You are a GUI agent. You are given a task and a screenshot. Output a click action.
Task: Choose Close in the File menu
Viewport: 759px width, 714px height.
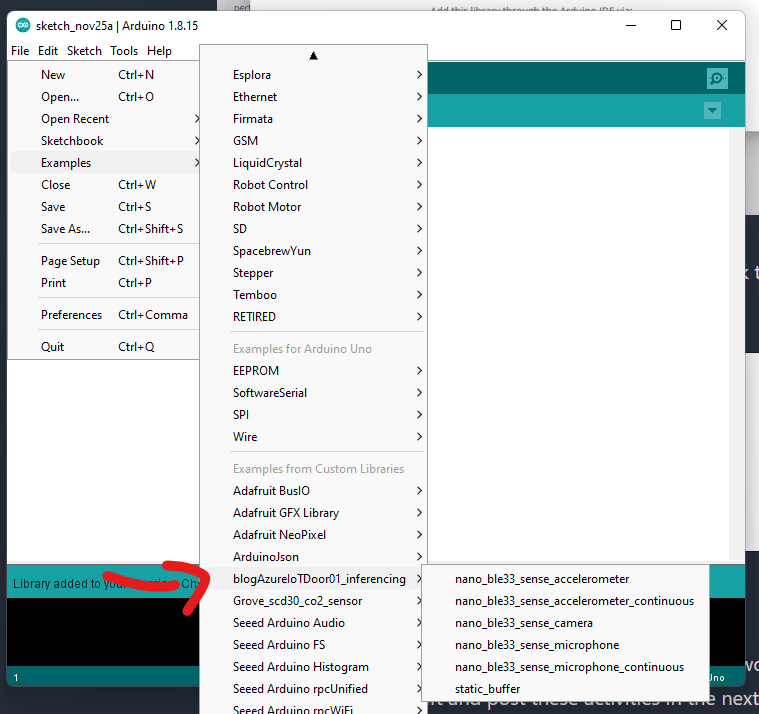104,185
